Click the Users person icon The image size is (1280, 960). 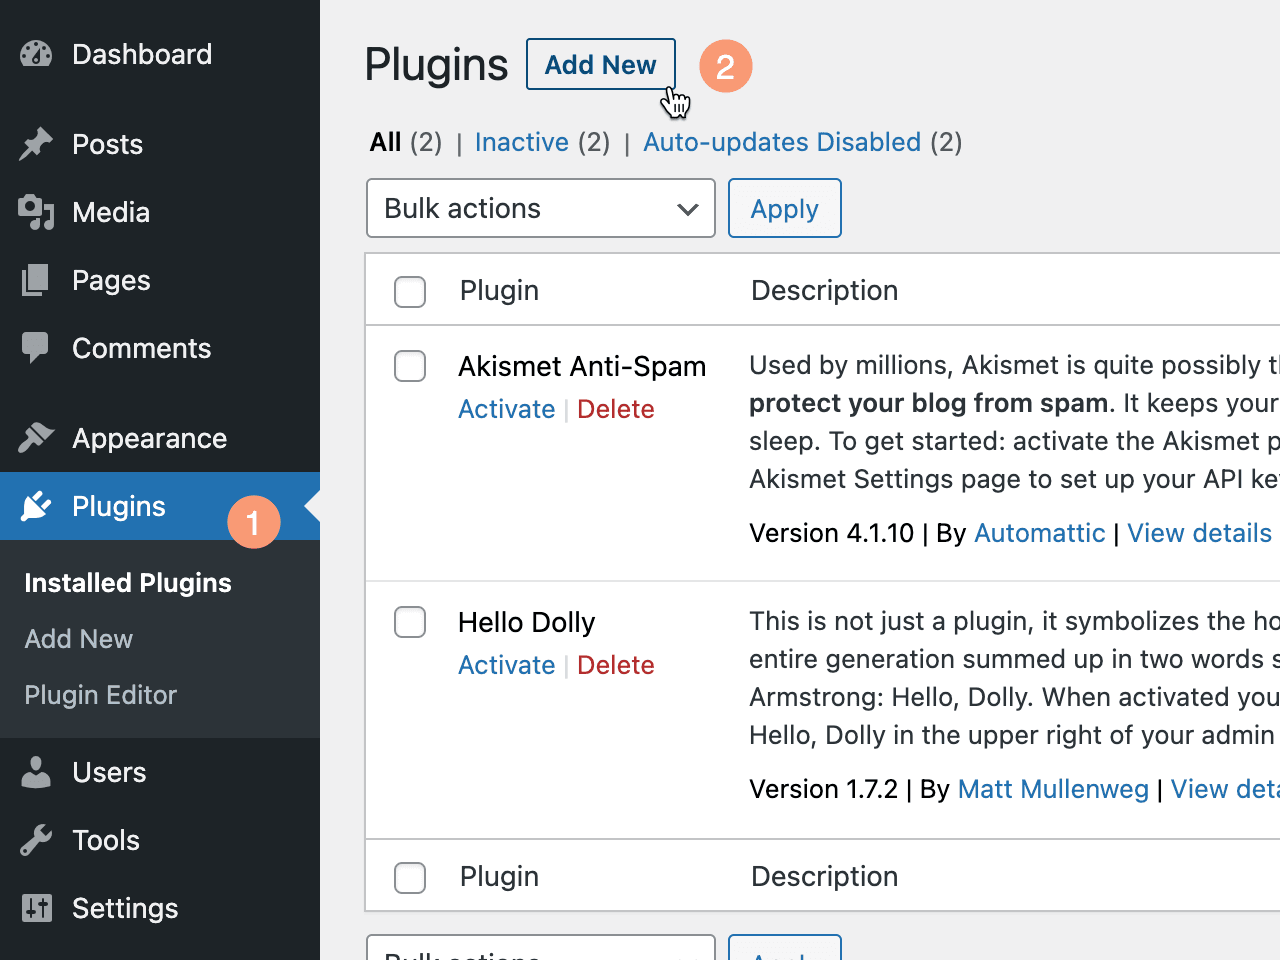(36, 772)
